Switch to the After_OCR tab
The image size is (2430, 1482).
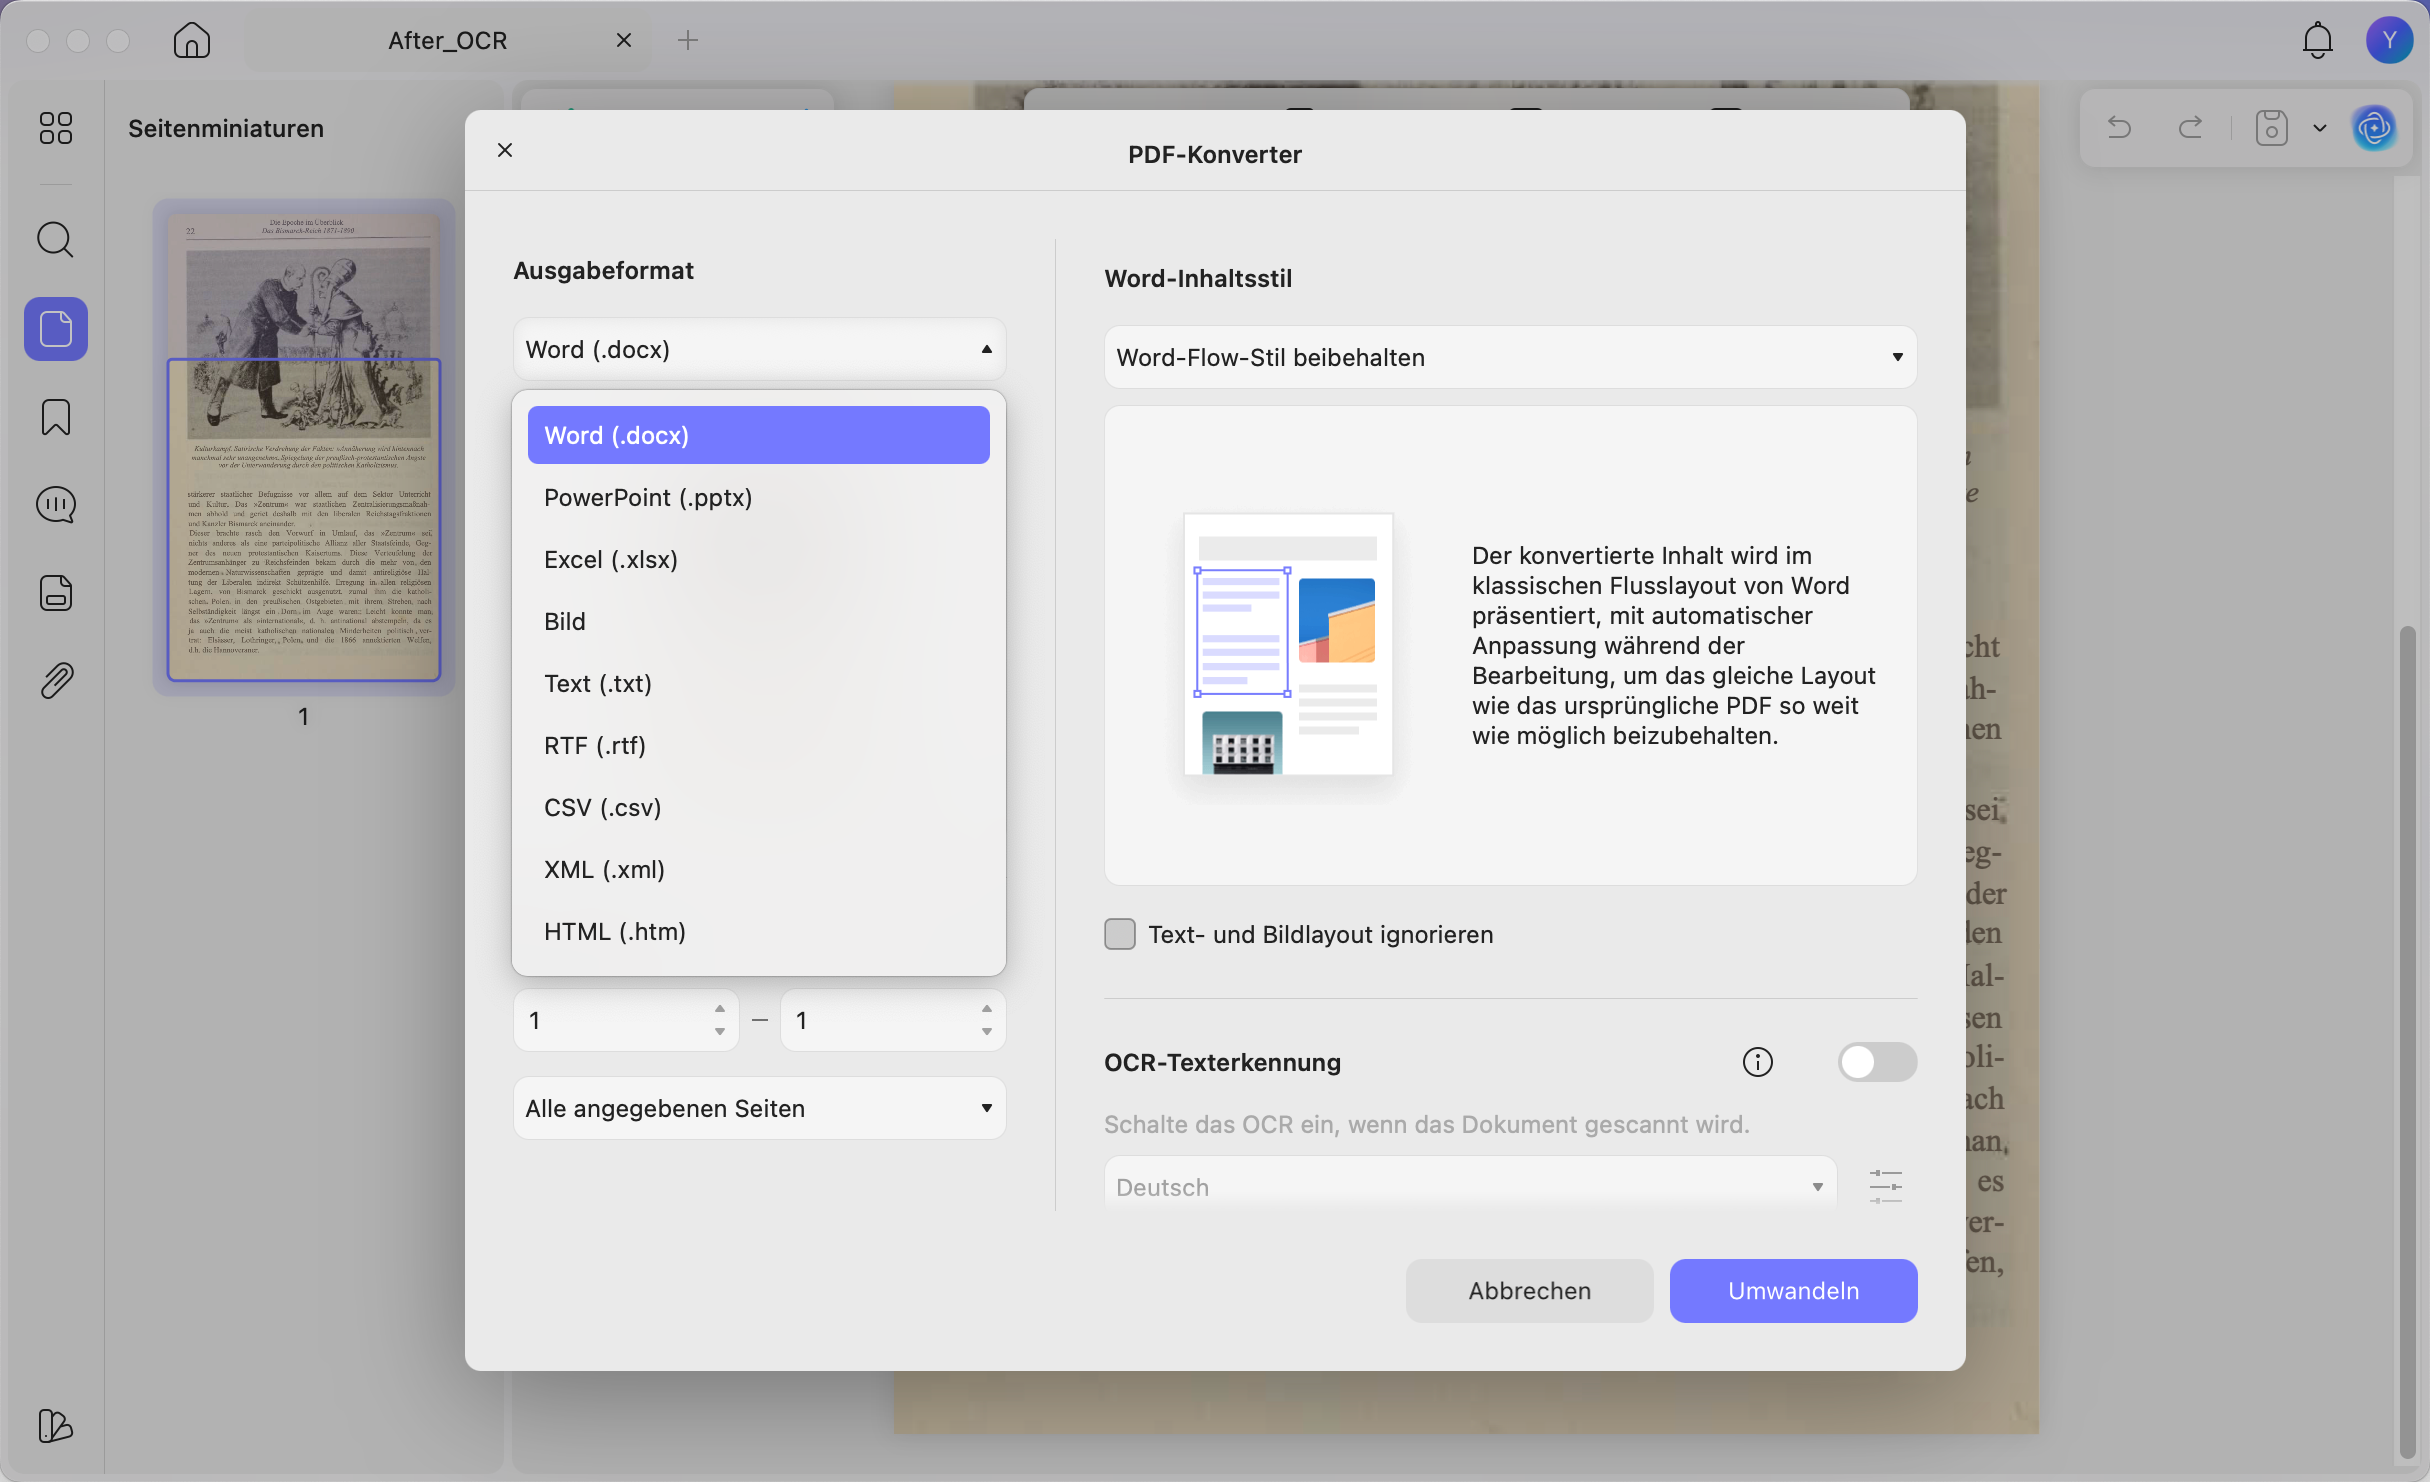pyautogui.click(x=448, y=40)
